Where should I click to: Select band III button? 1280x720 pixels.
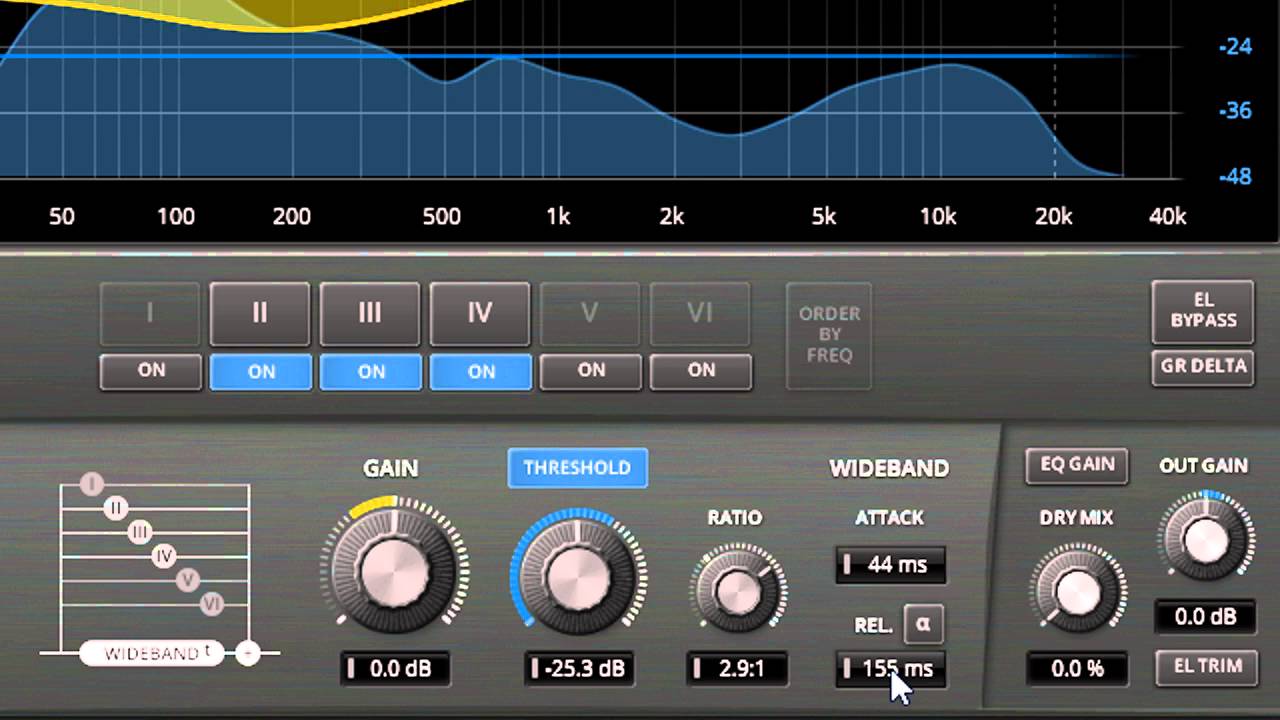pos(370,314)
